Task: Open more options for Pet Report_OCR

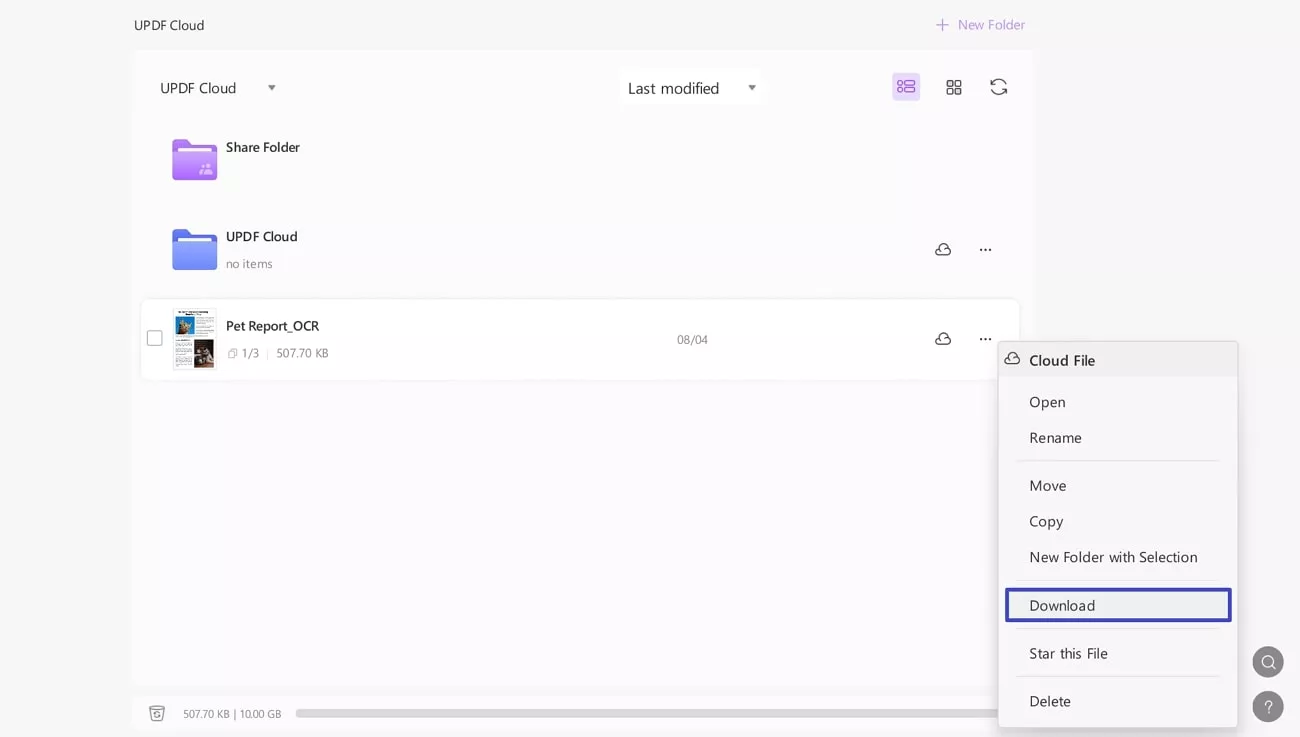Action: tap(985, 339)
